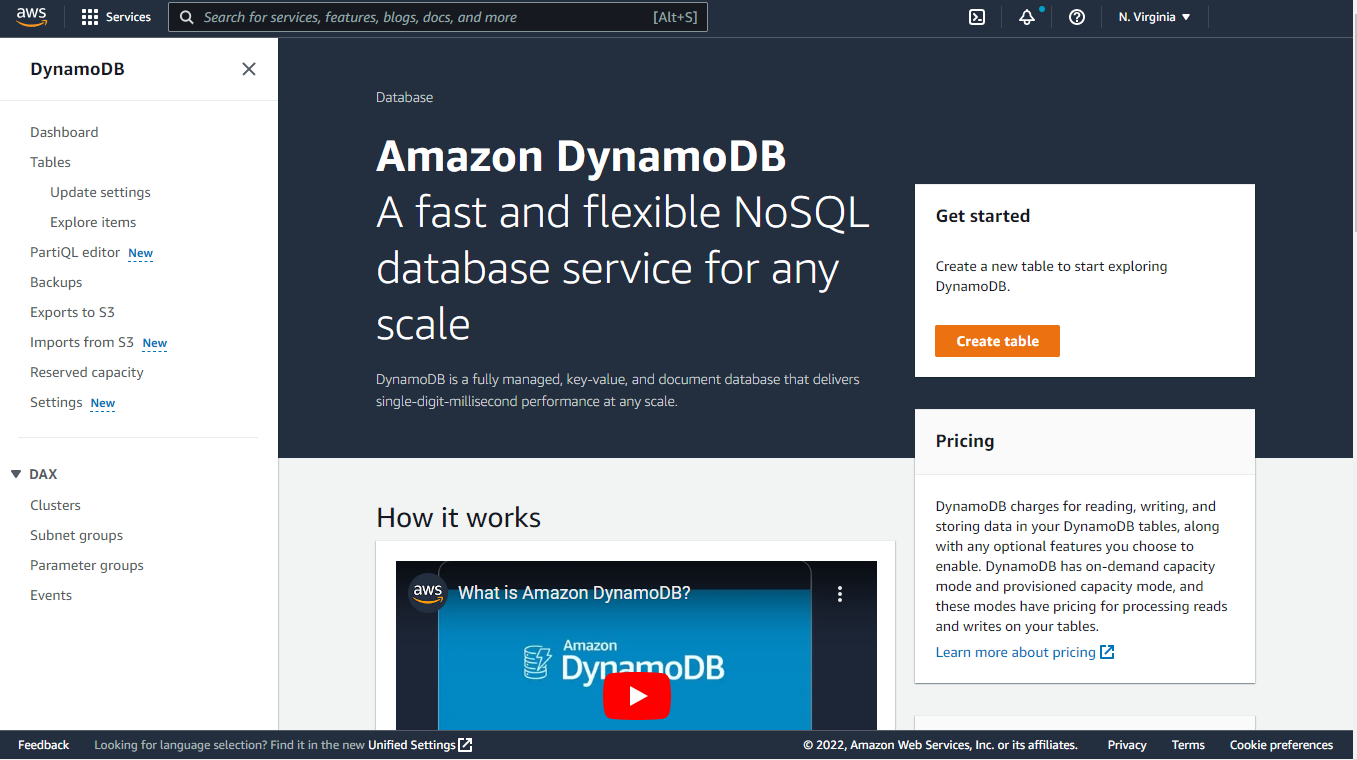Play the What is Amazon DynamoDB video

pos(636,696)
